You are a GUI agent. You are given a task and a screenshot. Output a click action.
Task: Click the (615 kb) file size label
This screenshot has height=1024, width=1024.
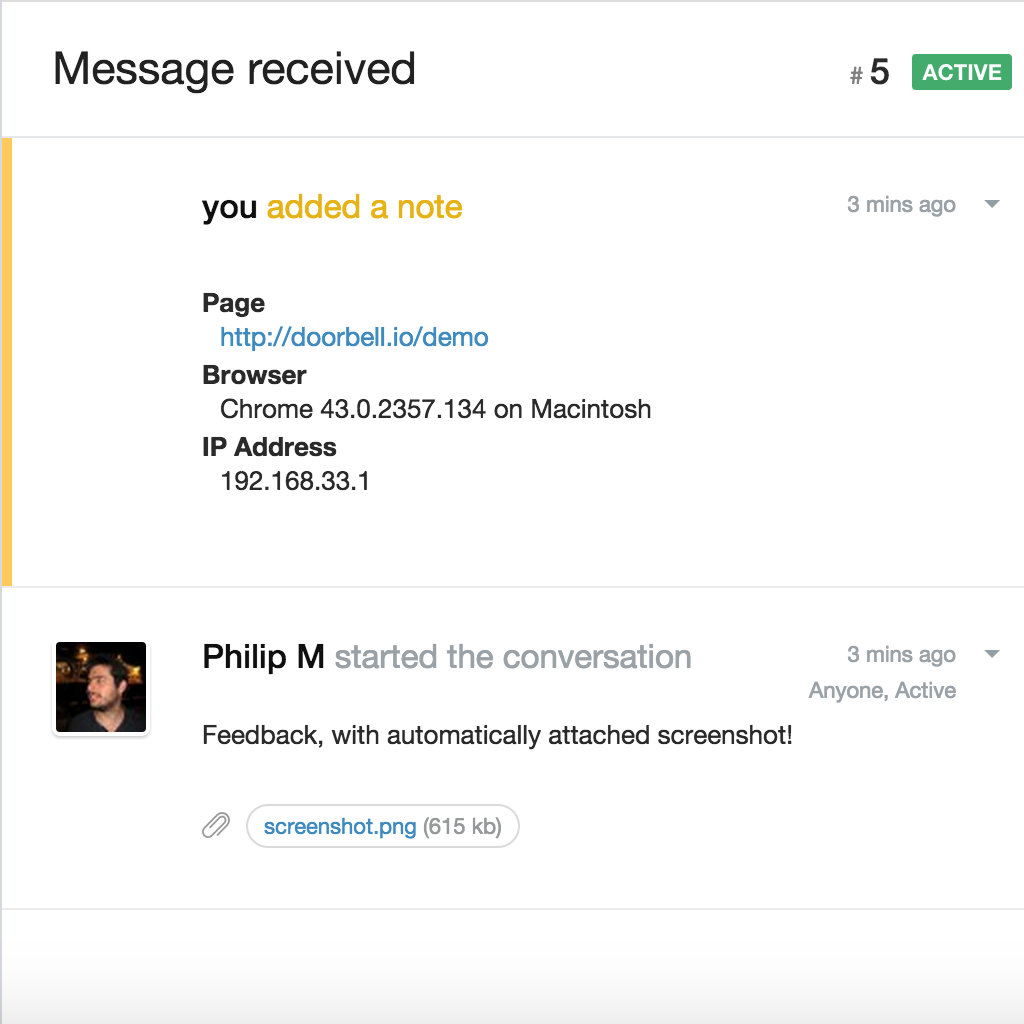coord(462,826)
